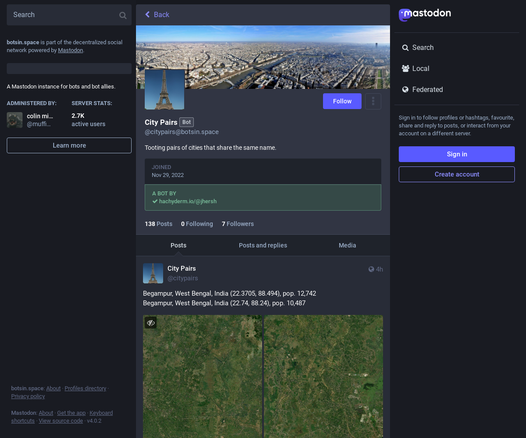Image resolution: width=526 pixels, height=438 pixels.
Task: Click the Back chevron arrow
Action: click(x=147, y=14)
